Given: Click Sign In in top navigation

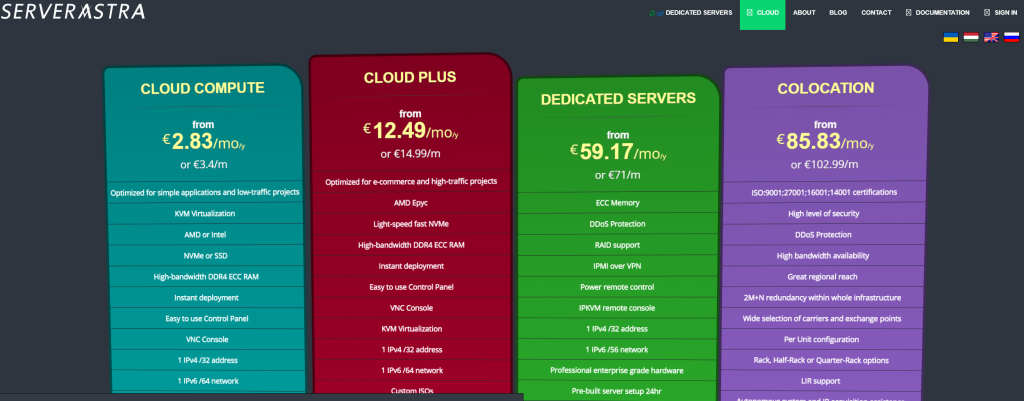Looking at the screenshot, I should tap(1006, 13).
